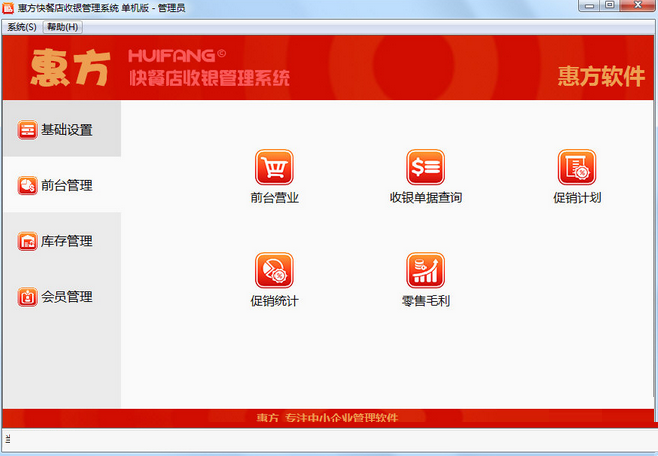
Task: Open the 零售毛利 bar chart icon
Action: [x=425, y=270]
